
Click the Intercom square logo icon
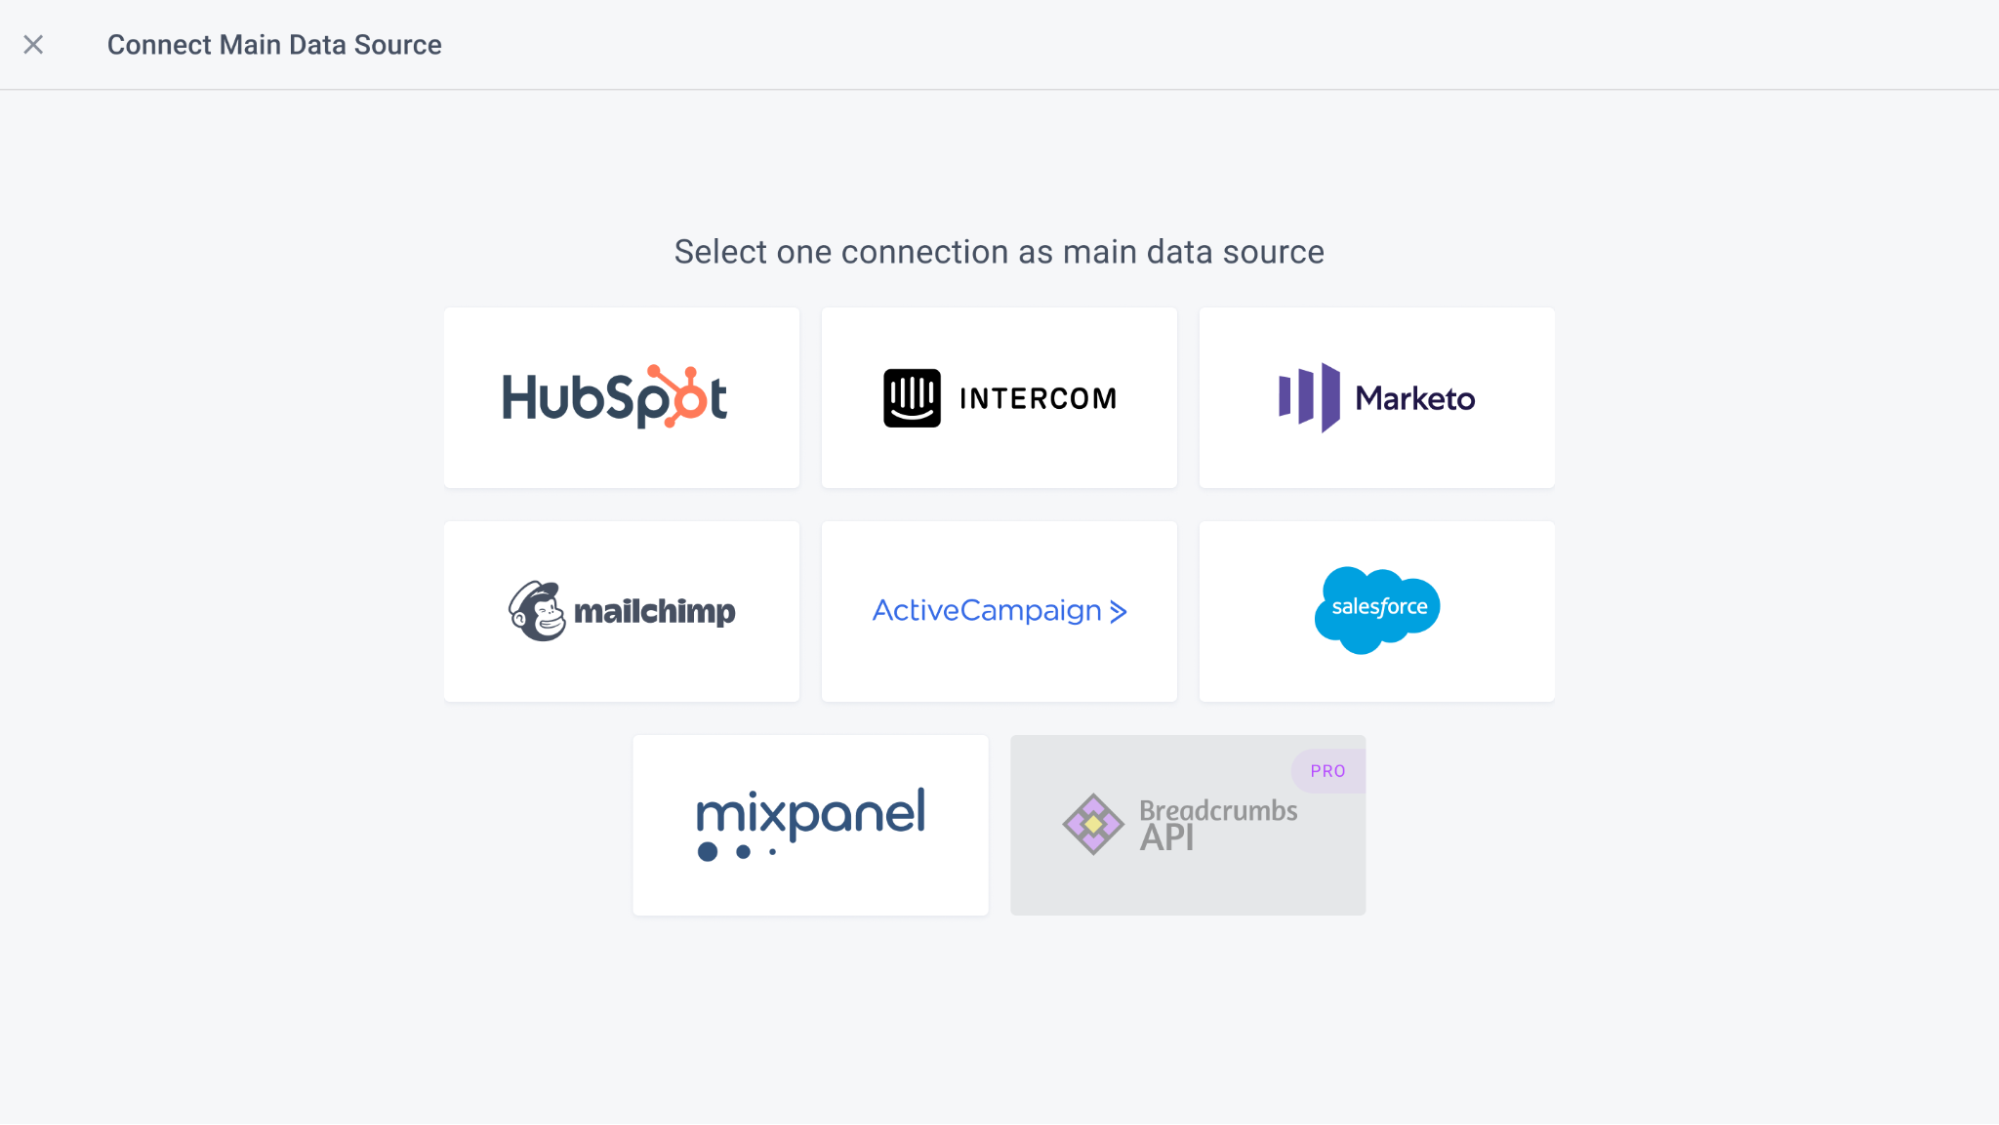point(912,398)
